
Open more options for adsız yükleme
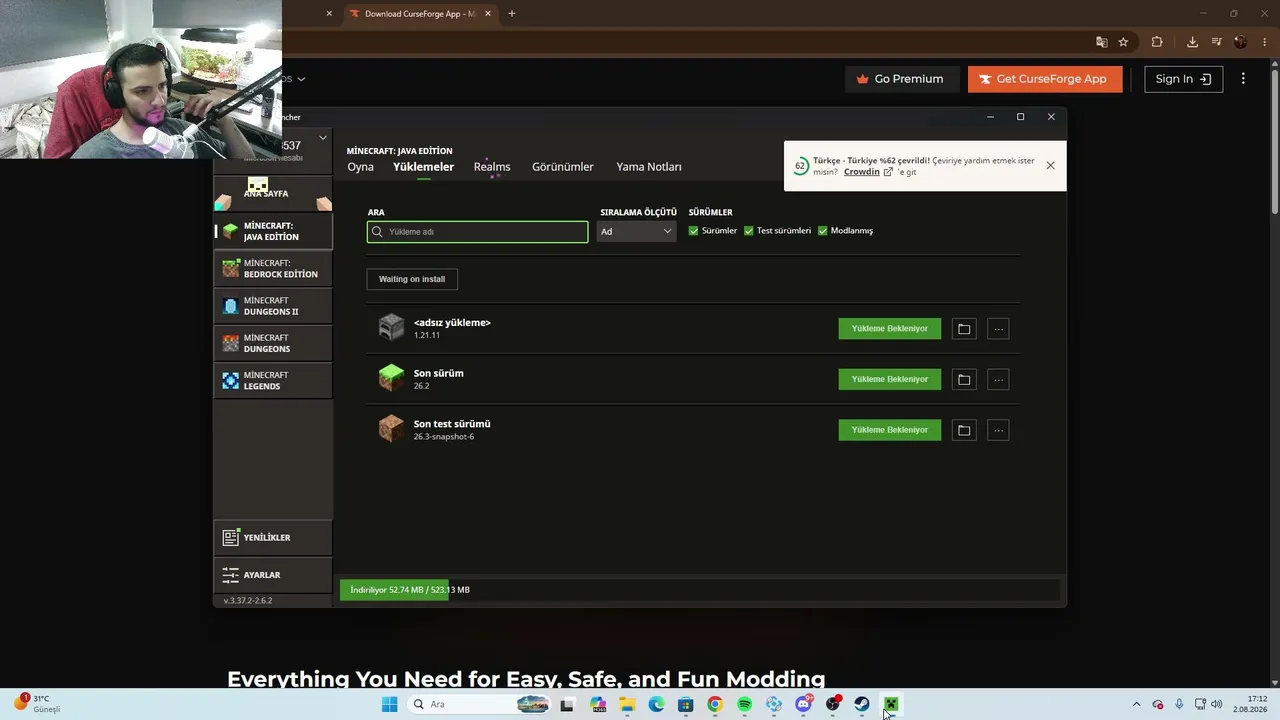pos(998,329)
